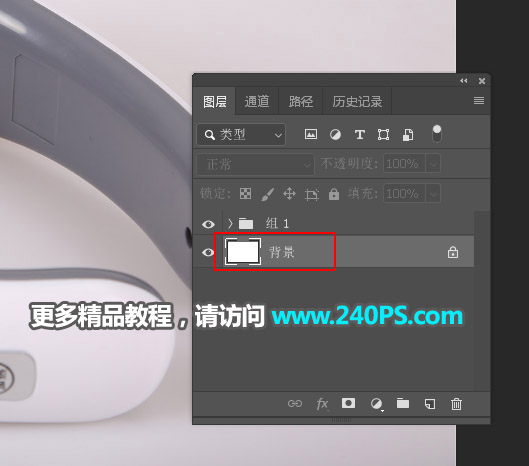Select the 背景 layer thumbnail
Image resolution: width=529 pixels, height=466 pixels.
click(243, 252)
